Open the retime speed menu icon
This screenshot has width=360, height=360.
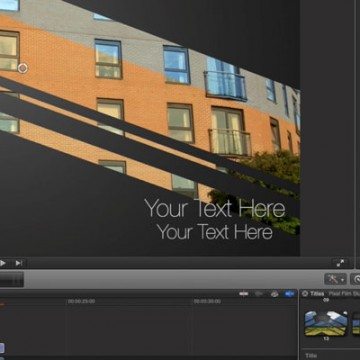pyautogui.click(x=356, y=279)
